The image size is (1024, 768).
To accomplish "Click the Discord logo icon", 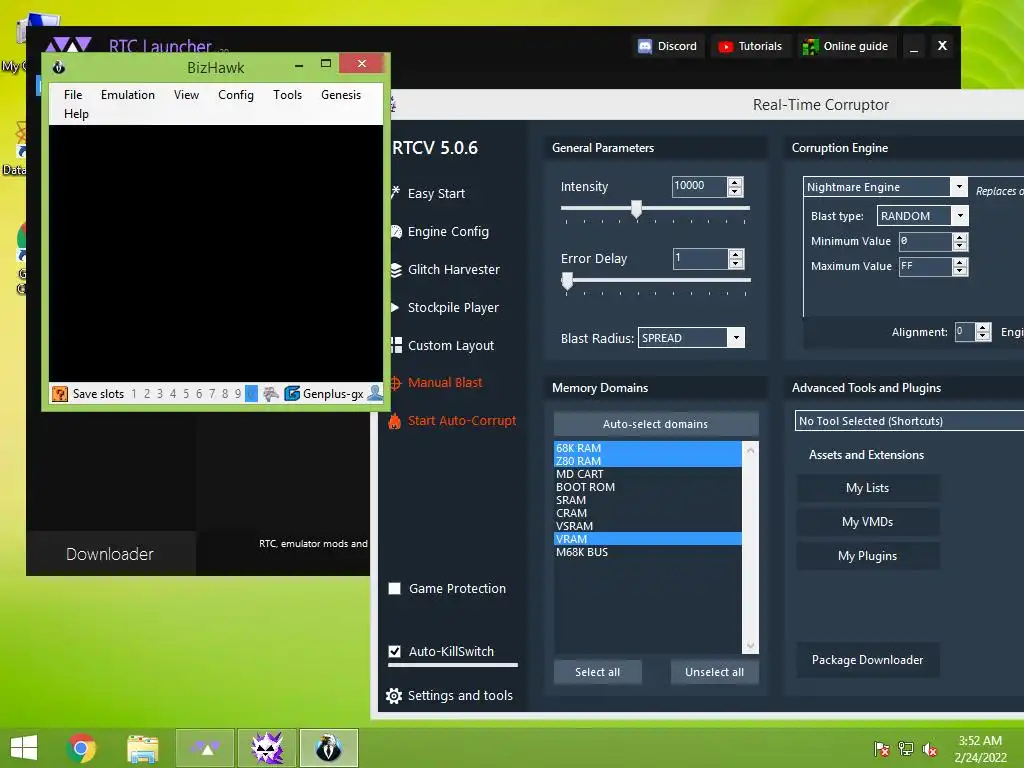I will click(645, 46).
